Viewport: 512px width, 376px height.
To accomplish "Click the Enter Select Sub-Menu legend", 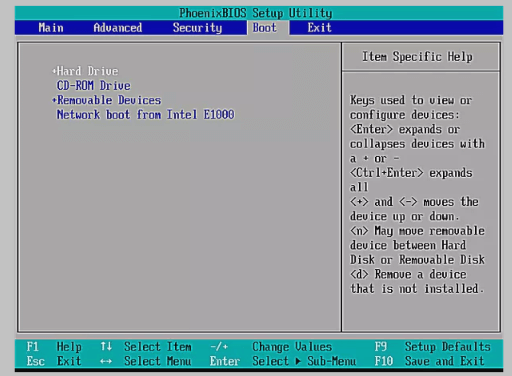I will click(x=283, y=361).
